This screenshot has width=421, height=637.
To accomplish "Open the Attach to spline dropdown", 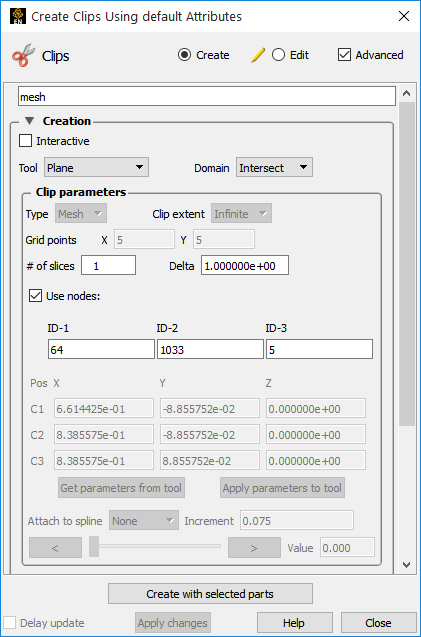I will (x=144, y=520).
